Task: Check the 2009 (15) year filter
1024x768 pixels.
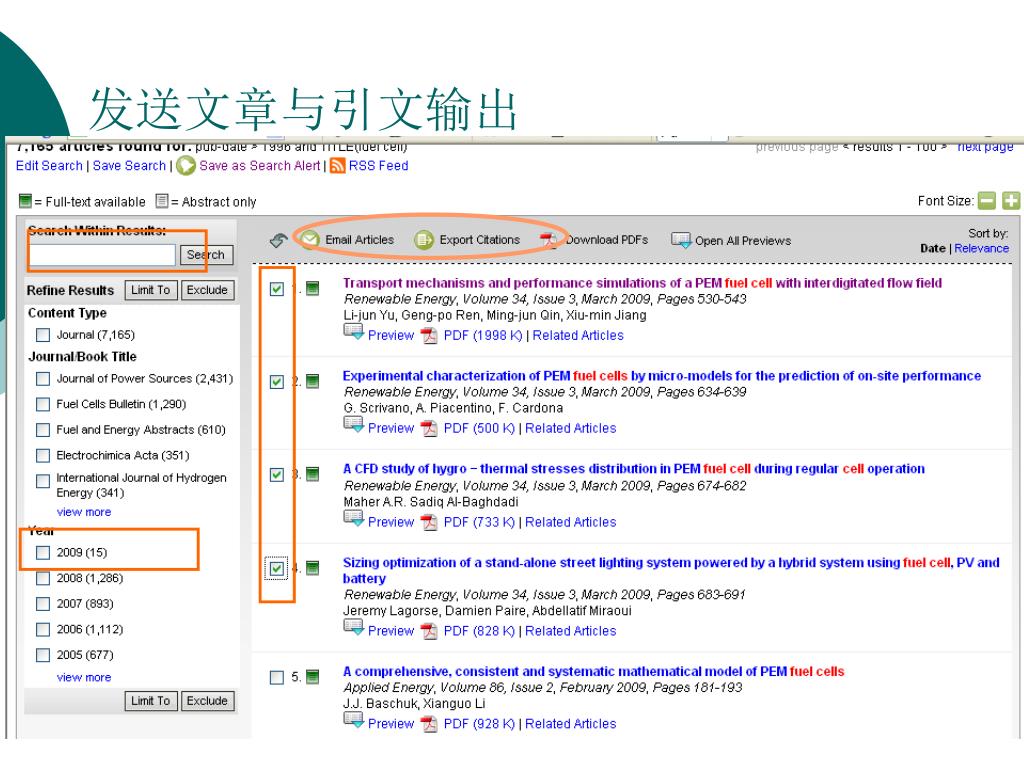Action: [42, 552]
